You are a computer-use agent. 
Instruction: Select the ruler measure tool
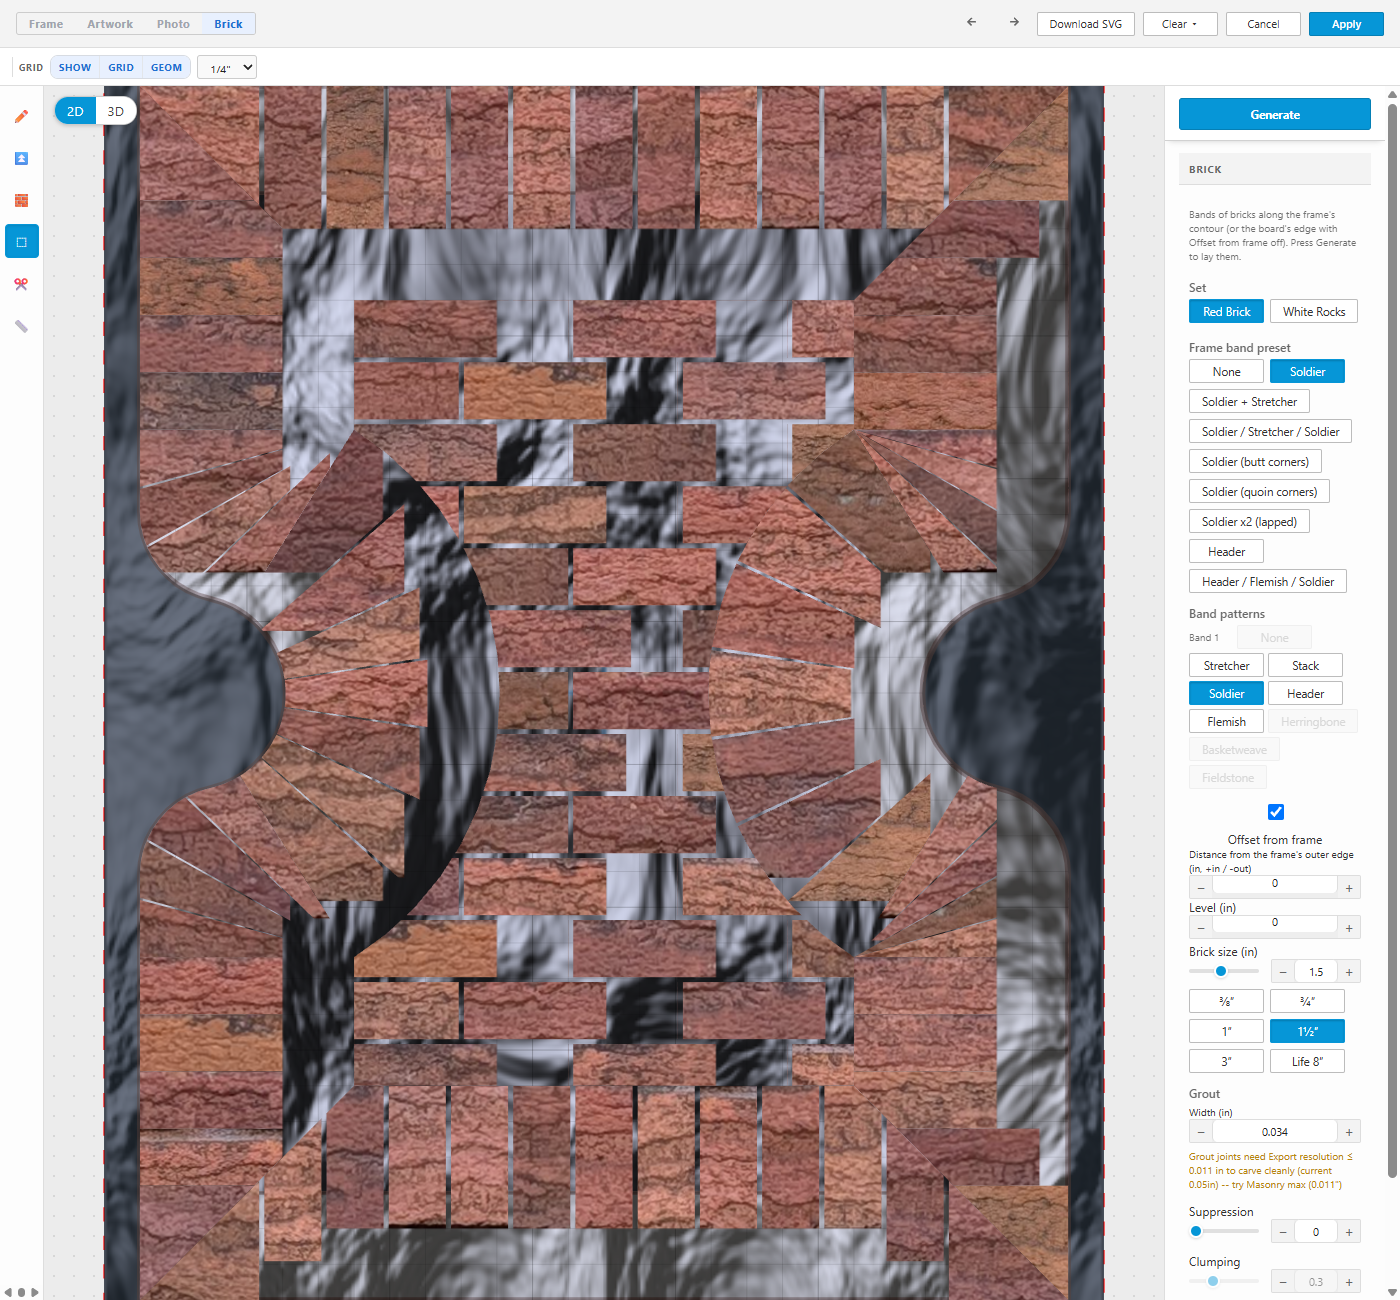21,326
